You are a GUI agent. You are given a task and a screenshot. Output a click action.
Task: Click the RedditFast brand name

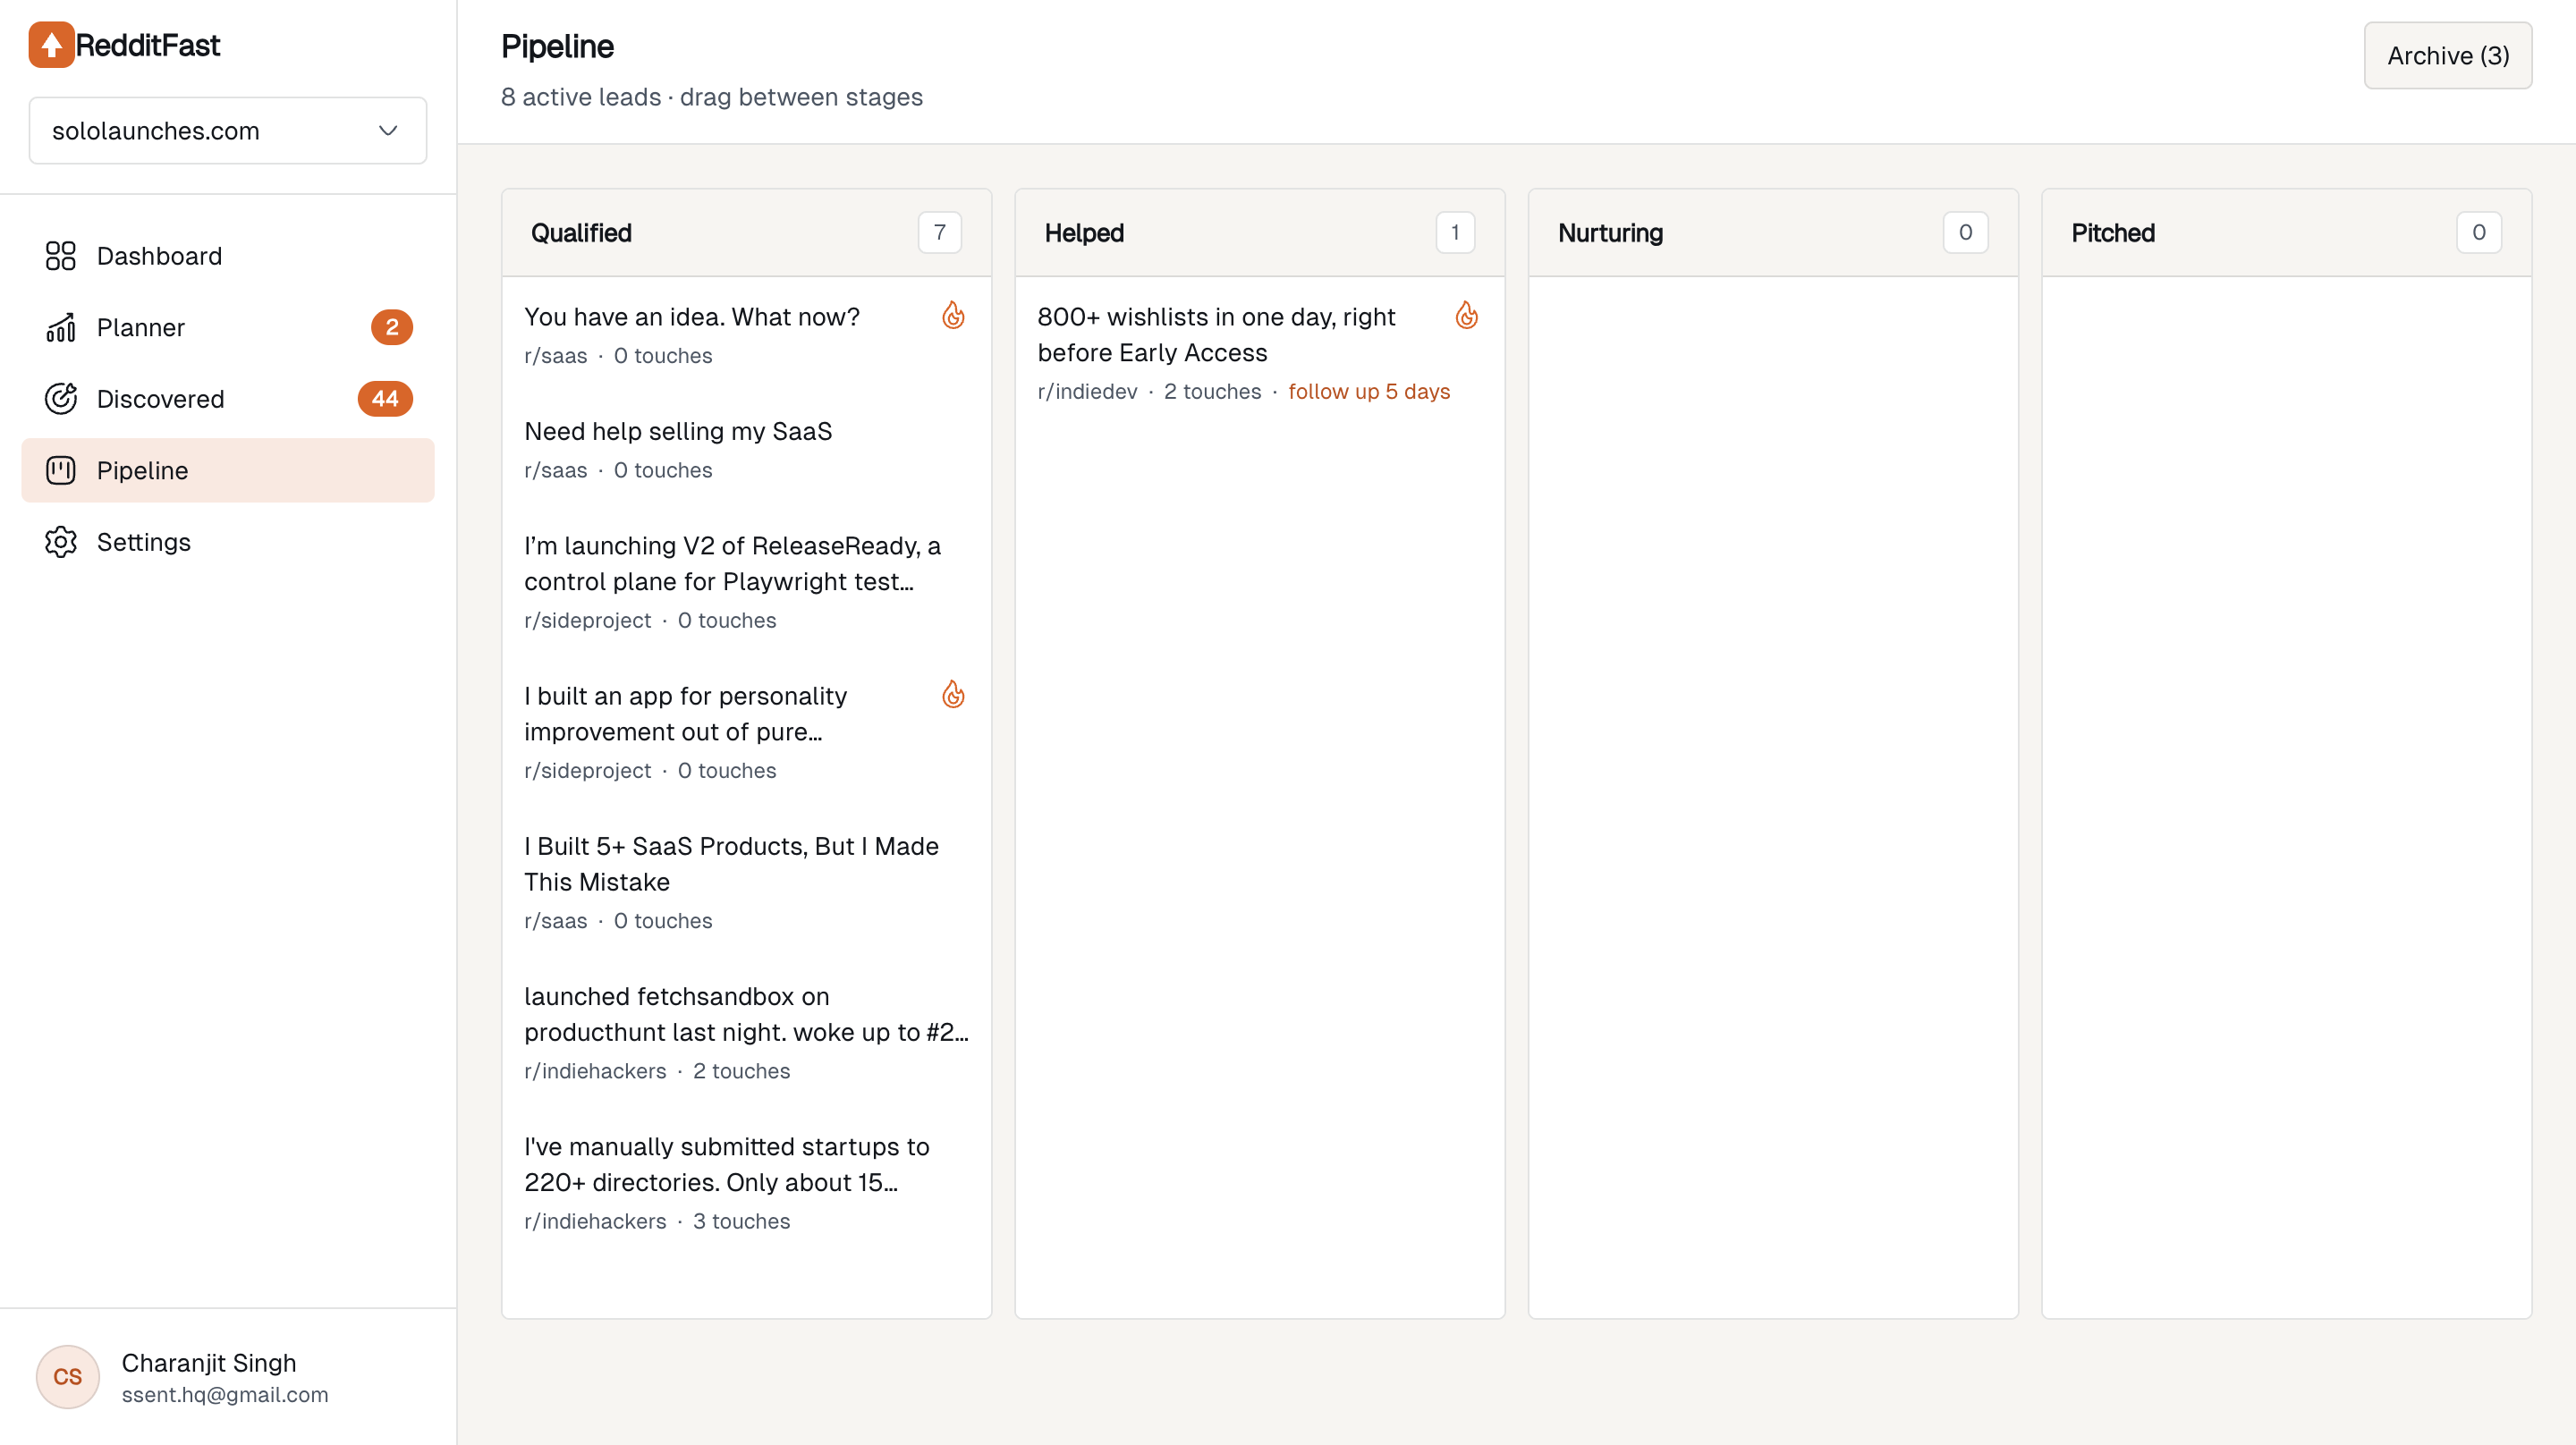pyautogui.click(x=148, y=45)
